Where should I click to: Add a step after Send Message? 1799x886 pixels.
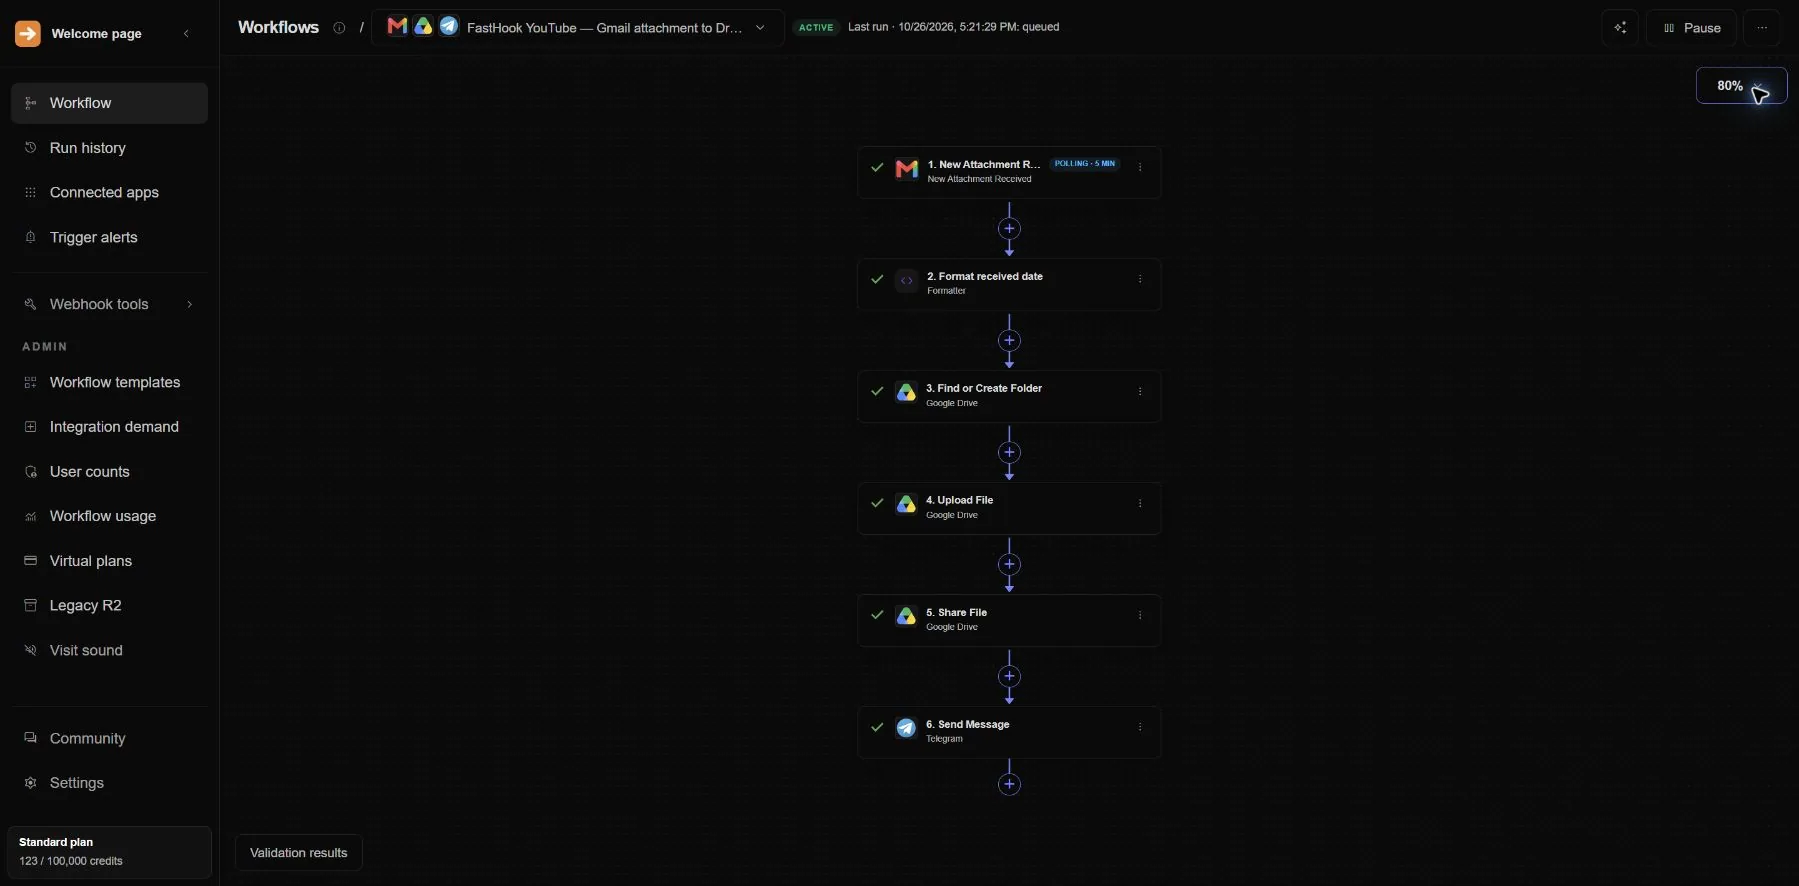click(x=1009, y=785)
